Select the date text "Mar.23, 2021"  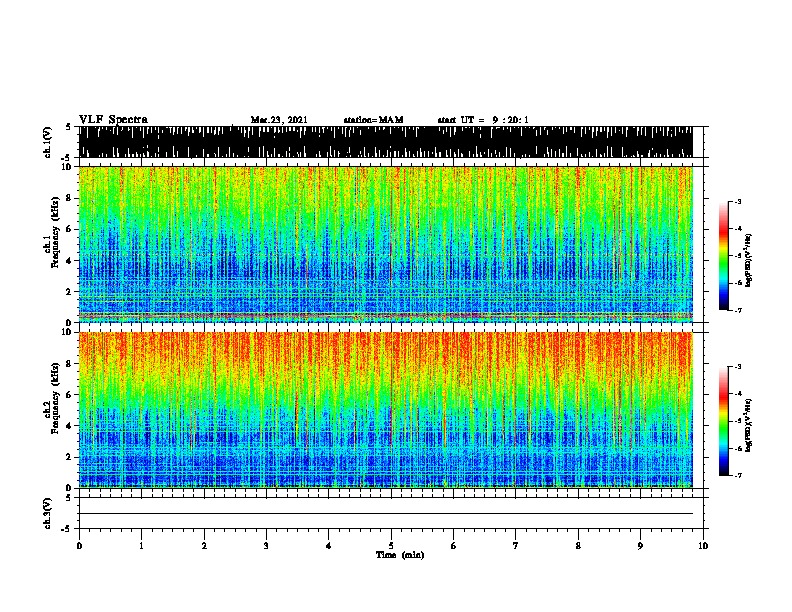click(279, 120)
